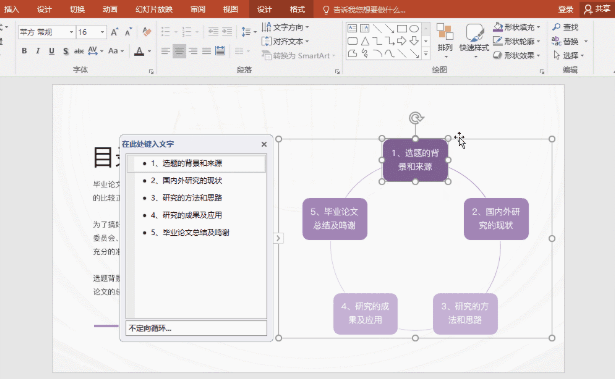
Task: Open the 排列 arrange menu
Action: click(445, 40)
